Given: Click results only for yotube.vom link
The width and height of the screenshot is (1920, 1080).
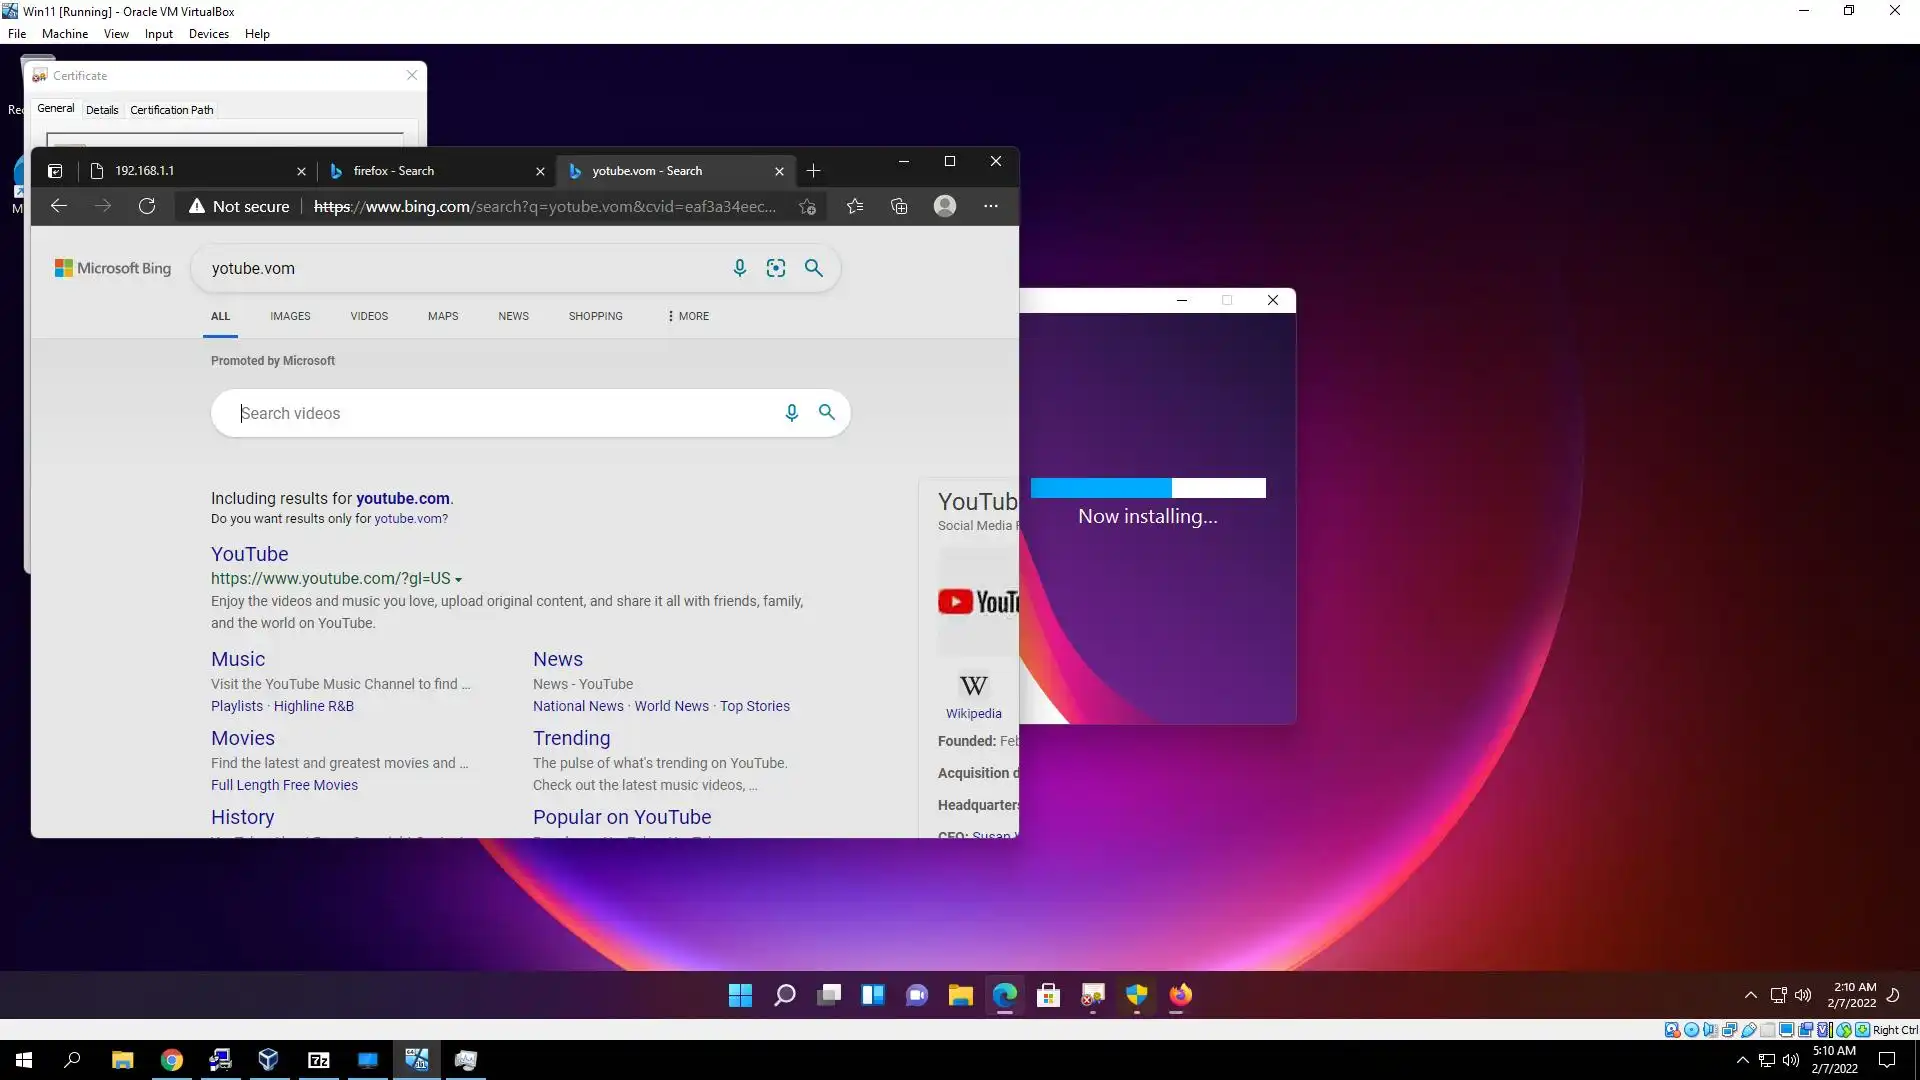Looking at the screenshot, I should pyautogui.click(x=411, y=519).
